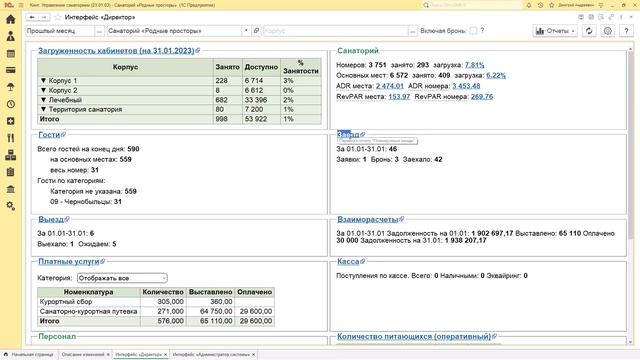Refresh the dashboard with circular arrows button

pos(589,31)
